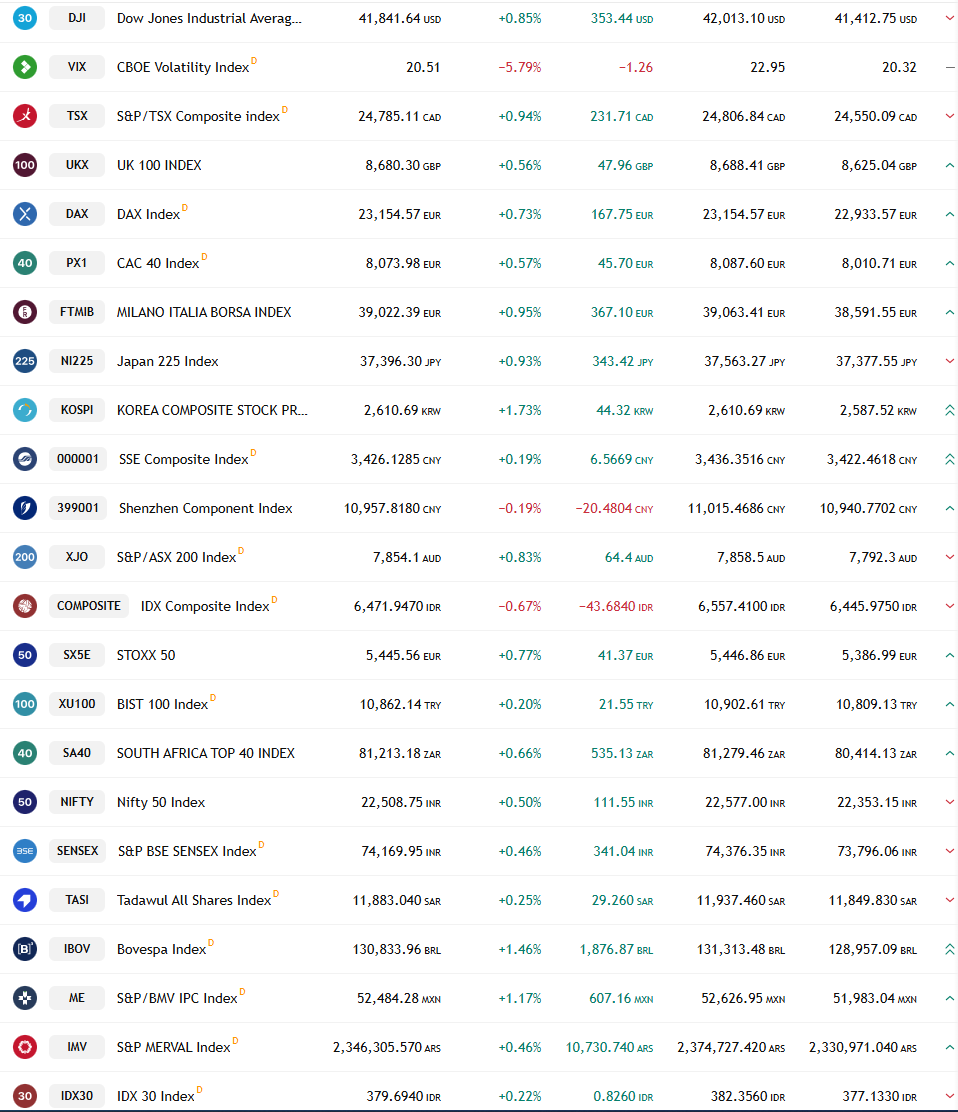Click the IDX30 logo icon
Viewport: 958px width, 1112px height.
pos(25,1096)
